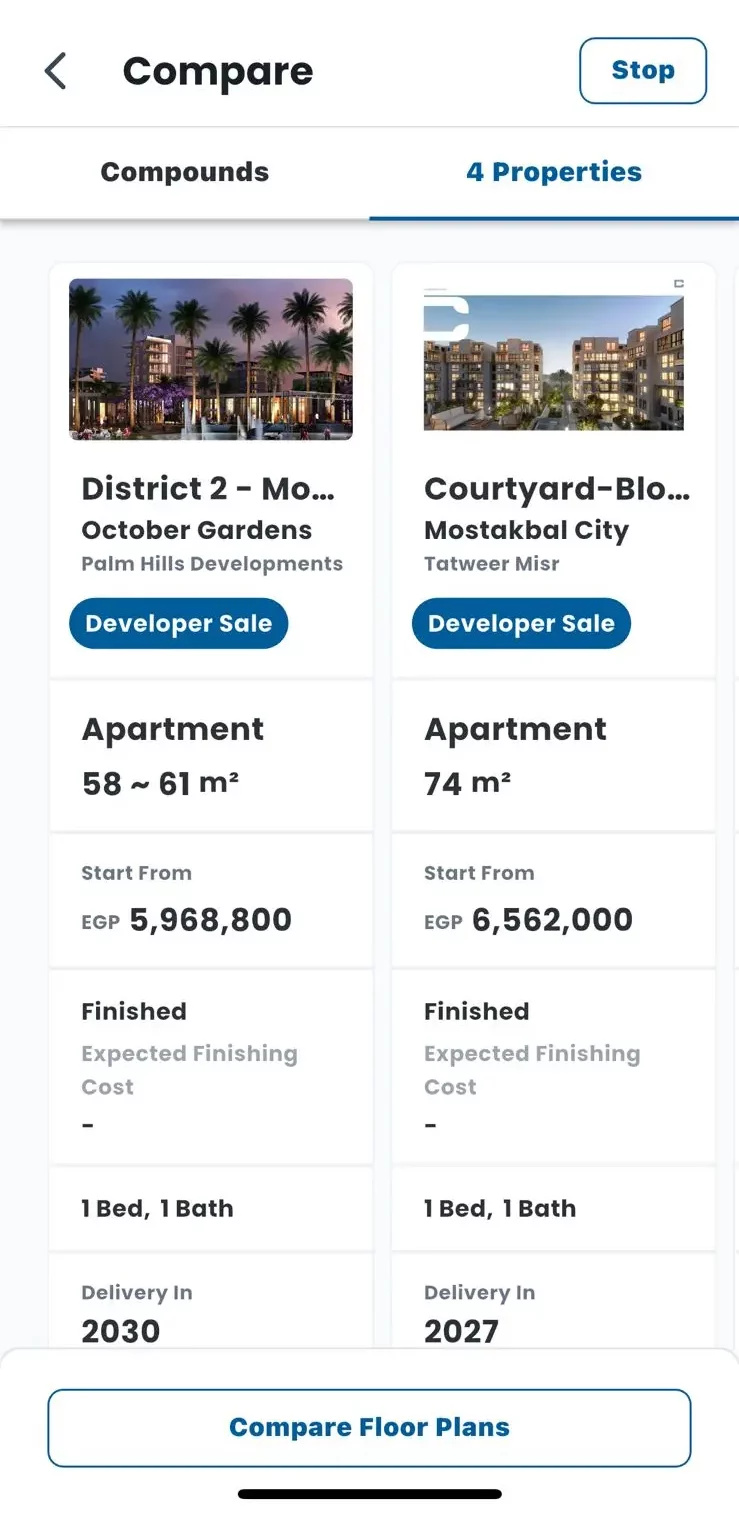Open the Courtyard-Blo... property title
The width and height of the screenshot is (739, 1515).
point(557,488)
